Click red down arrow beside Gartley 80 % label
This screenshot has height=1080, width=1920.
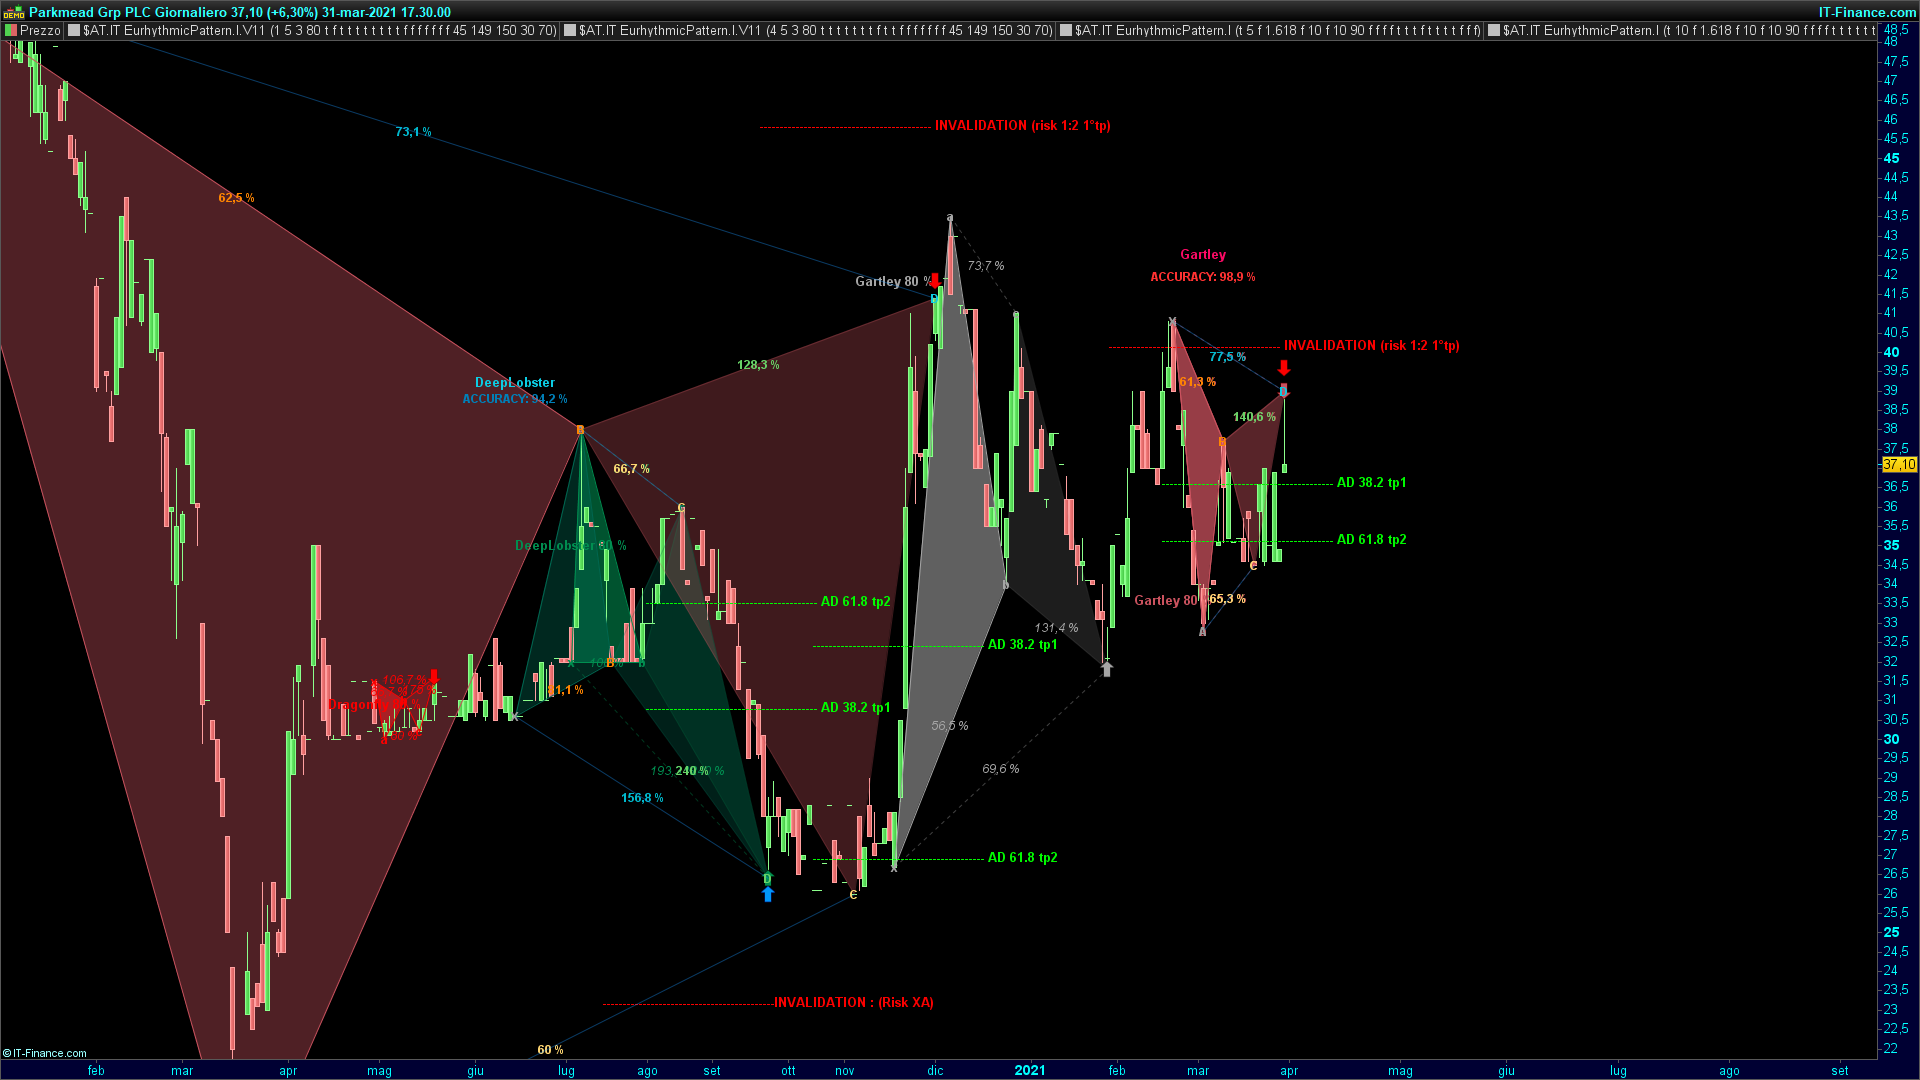click(935, 281)
